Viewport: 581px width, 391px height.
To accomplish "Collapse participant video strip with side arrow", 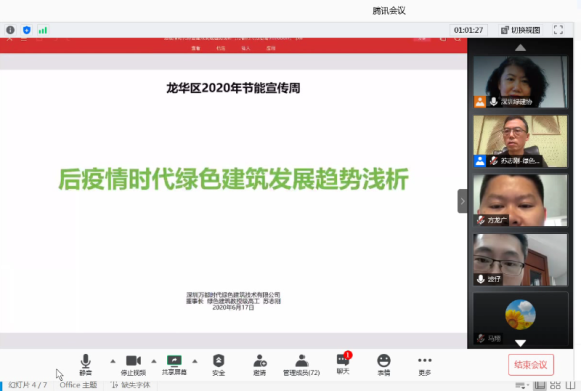I will point(462,201).
